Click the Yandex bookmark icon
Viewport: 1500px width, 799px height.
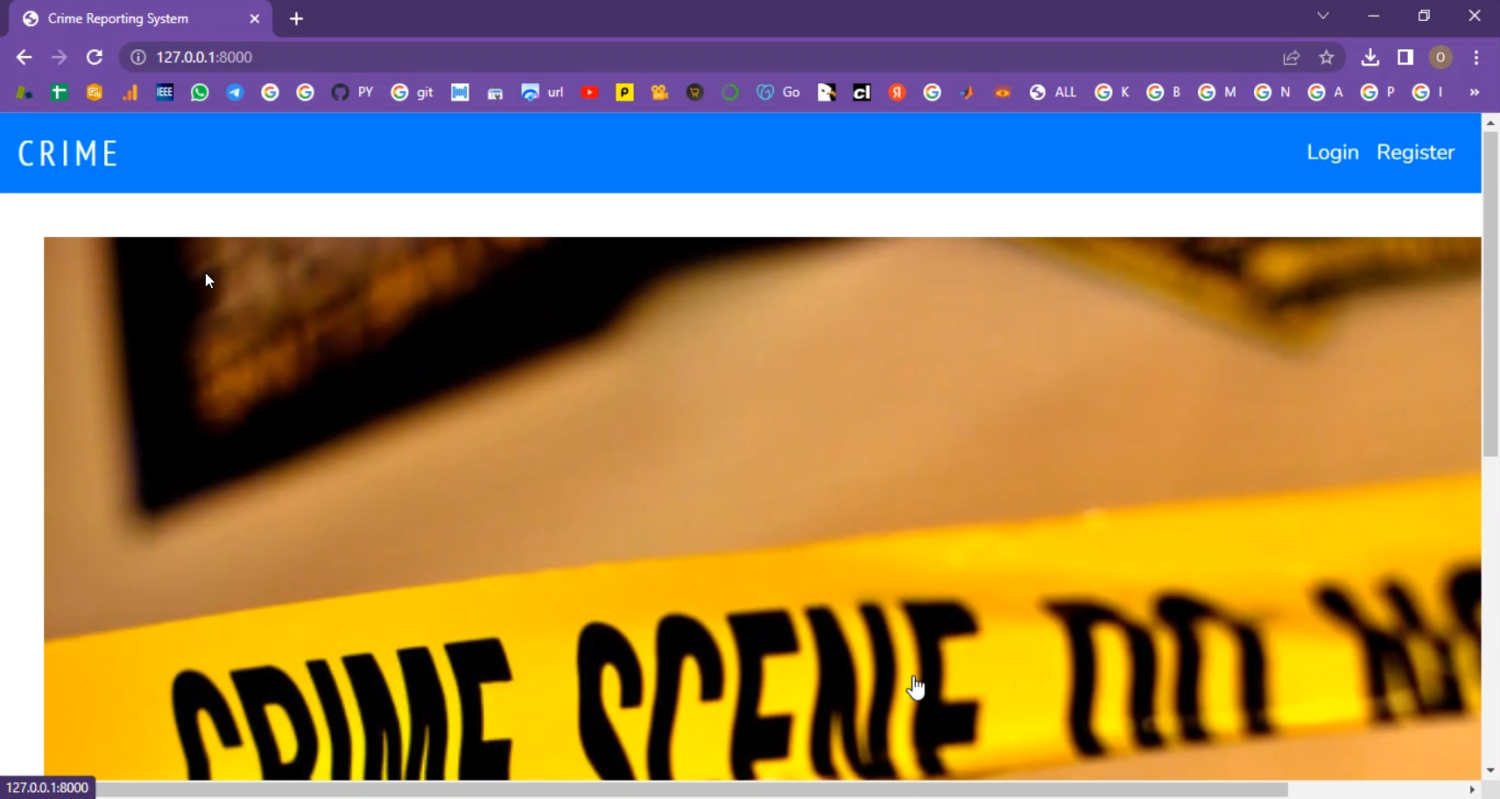click(897, 93)
